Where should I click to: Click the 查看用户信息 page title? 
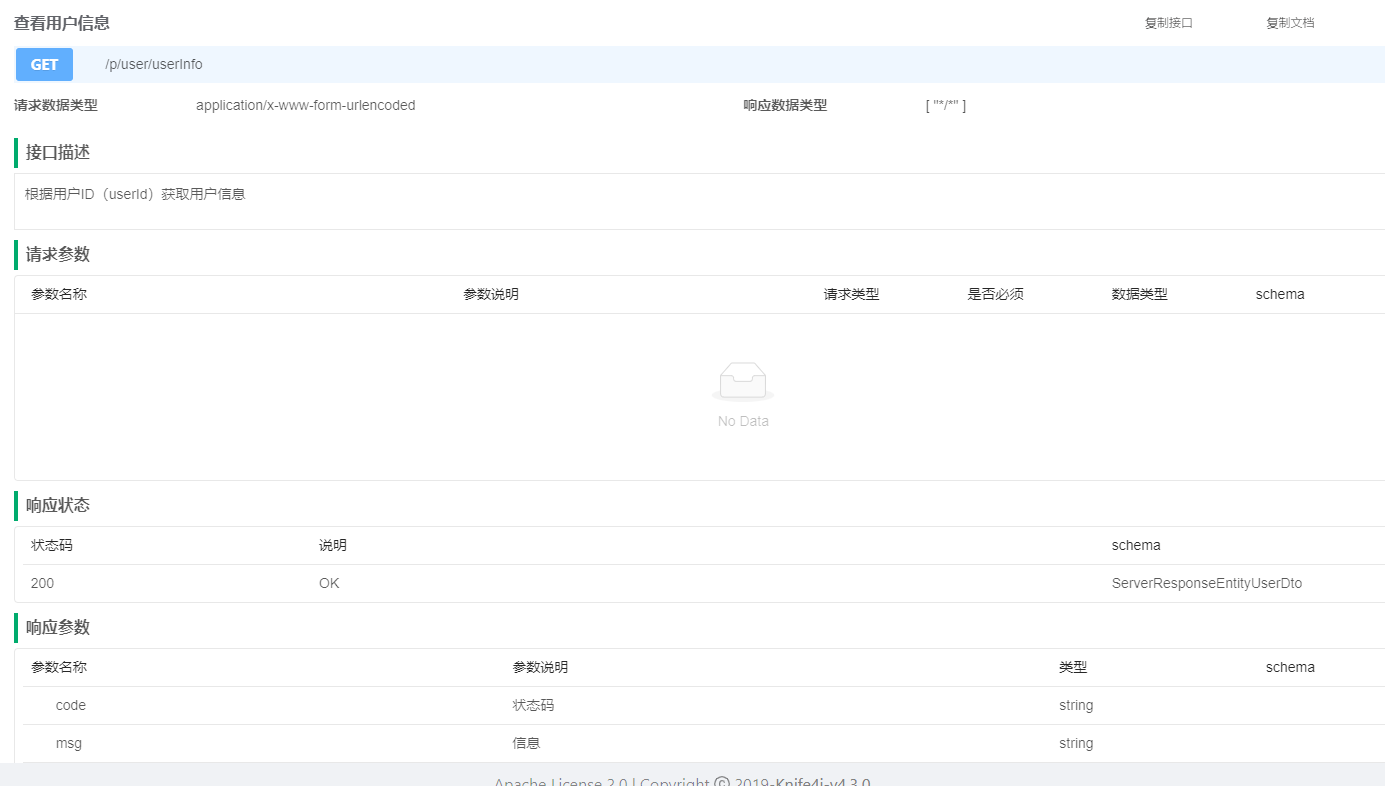(62, 22)
